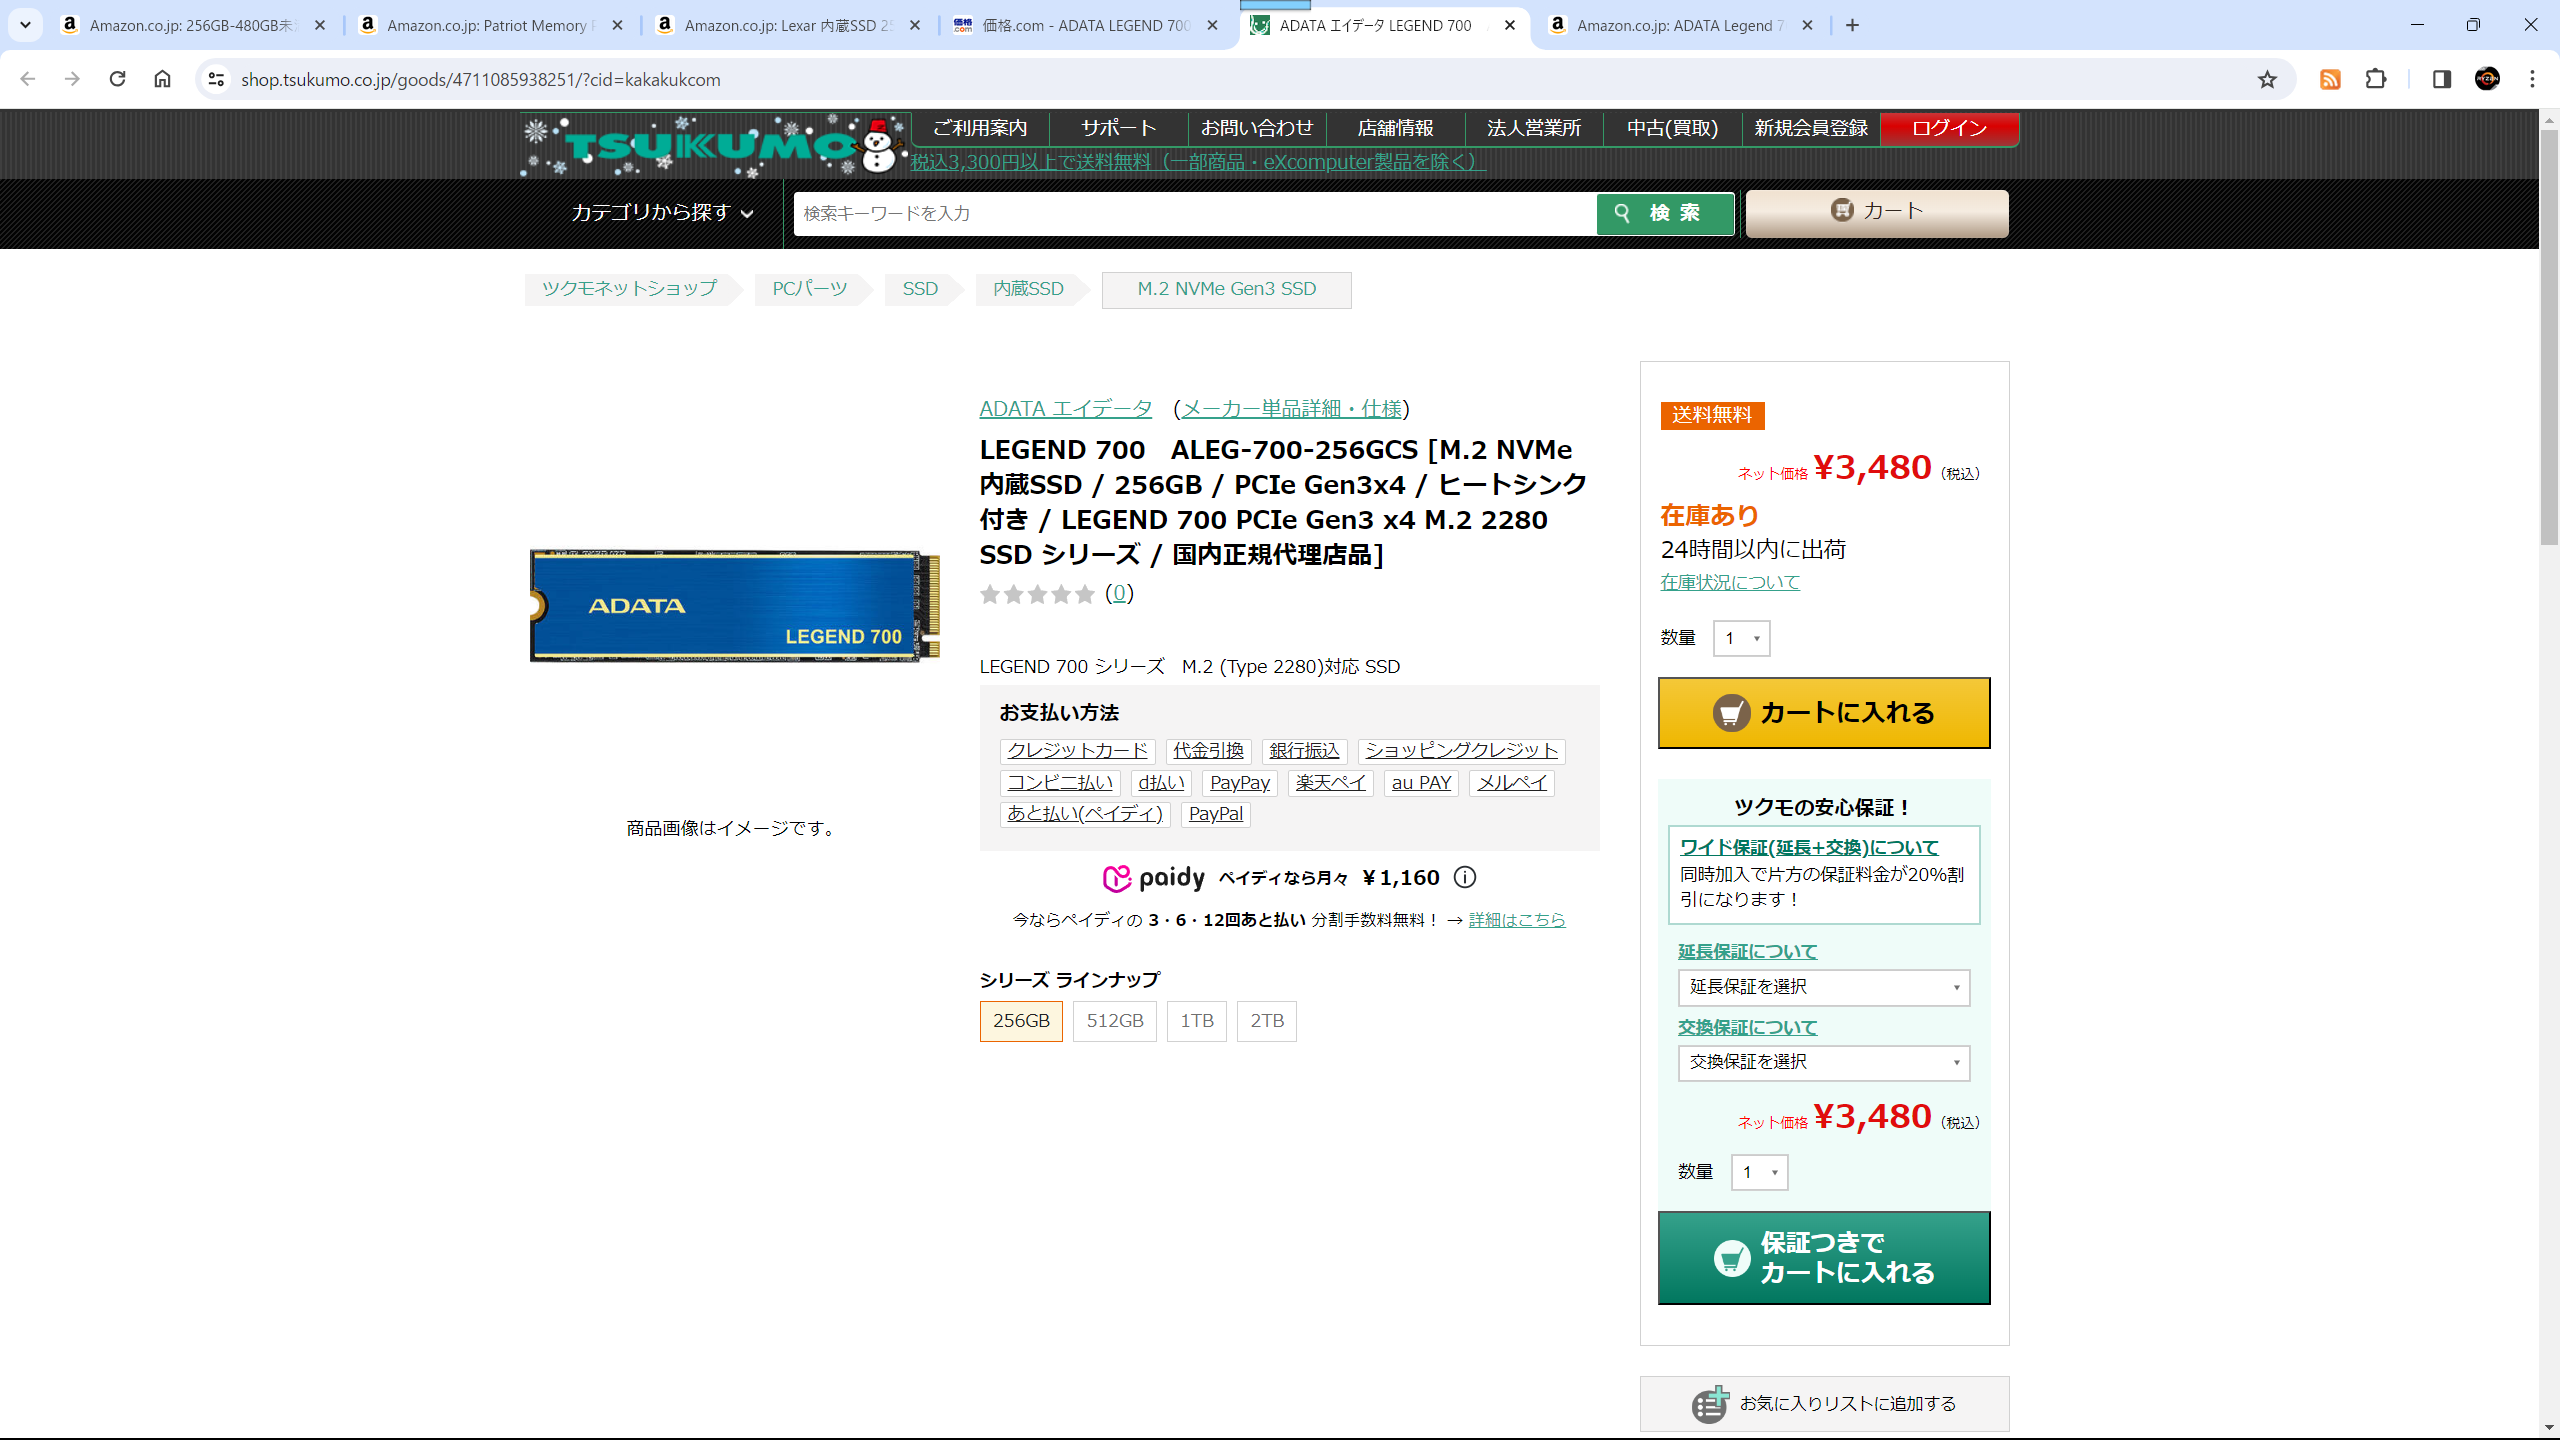
Task: Open the tab search dropdown arrow
Action: coord(25,25)
